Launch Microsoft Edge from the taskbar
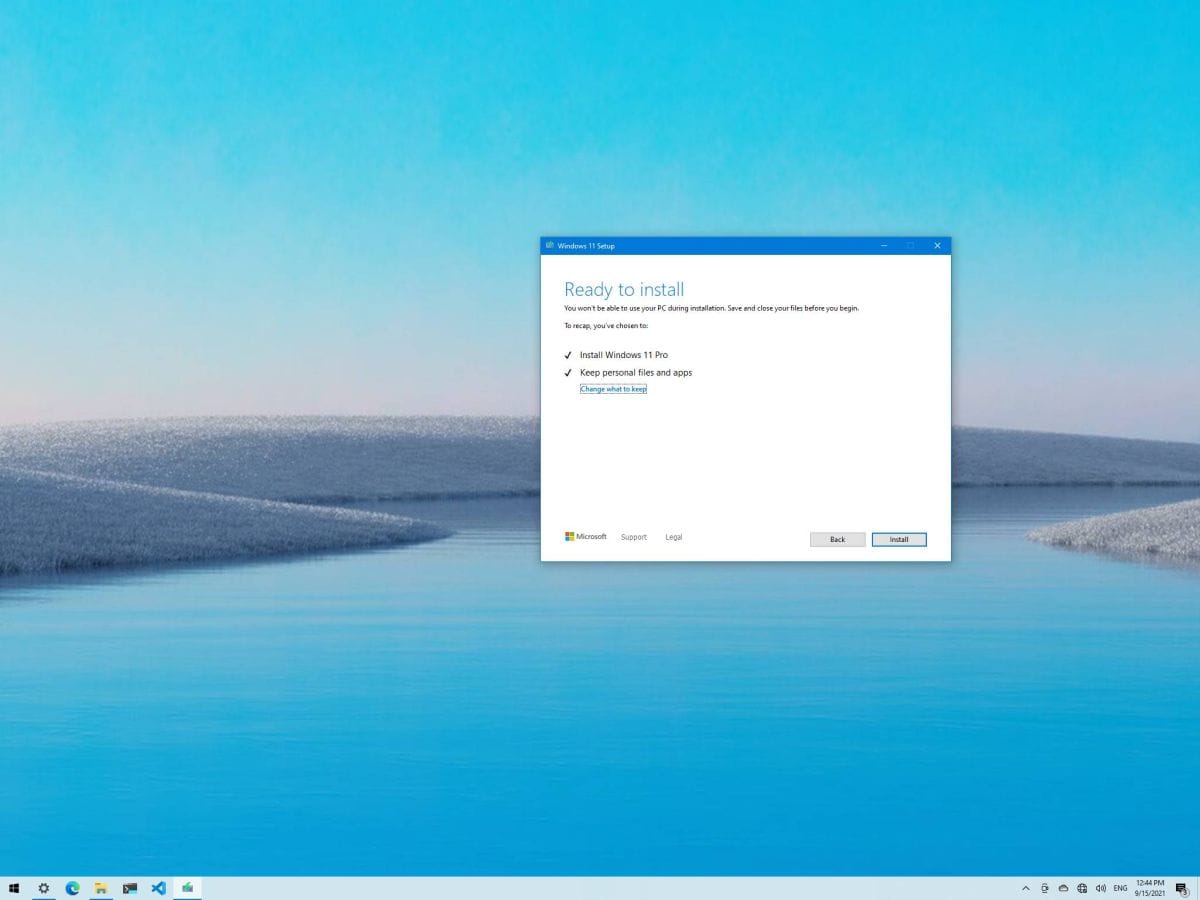 tap(72, 888)
